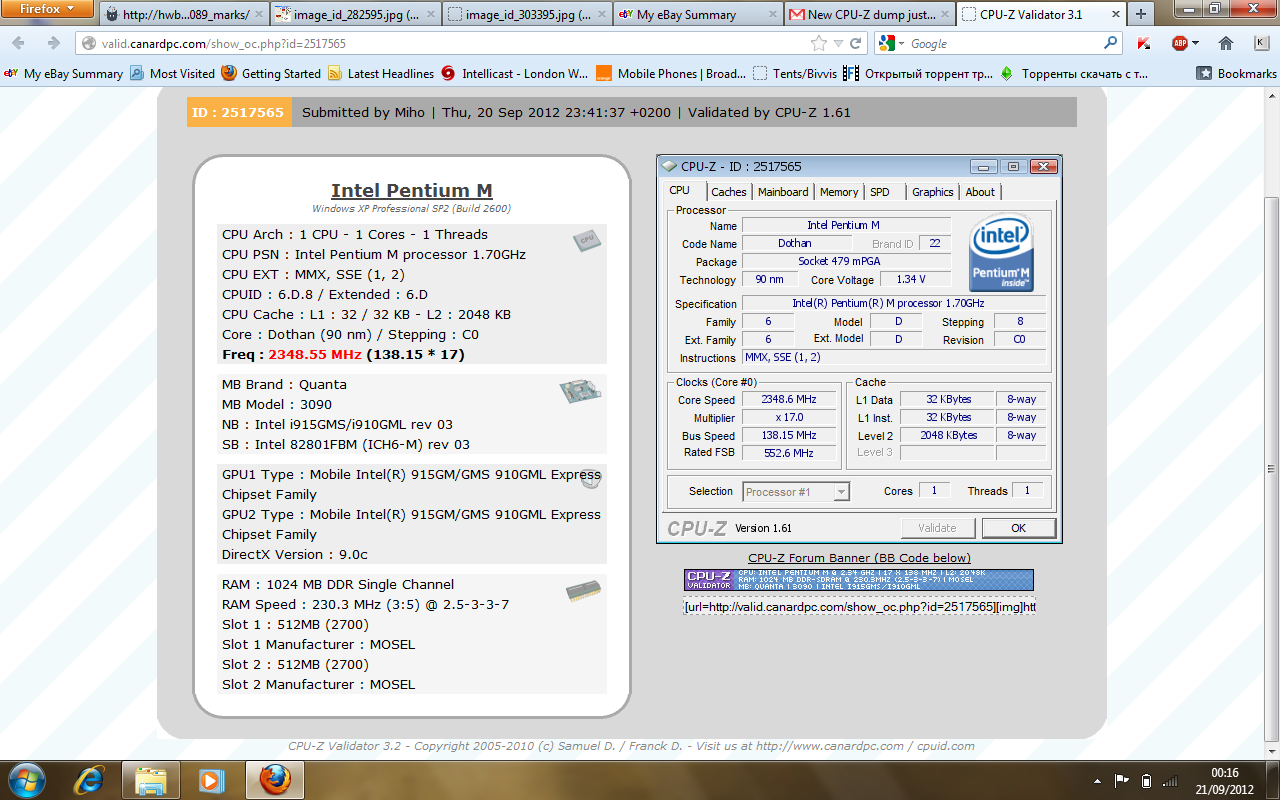Viewport: 1280px width, 800px height.
Task: Select the CPU-Z Validator 3.1 tab
Action: [x=1039, y=14]
